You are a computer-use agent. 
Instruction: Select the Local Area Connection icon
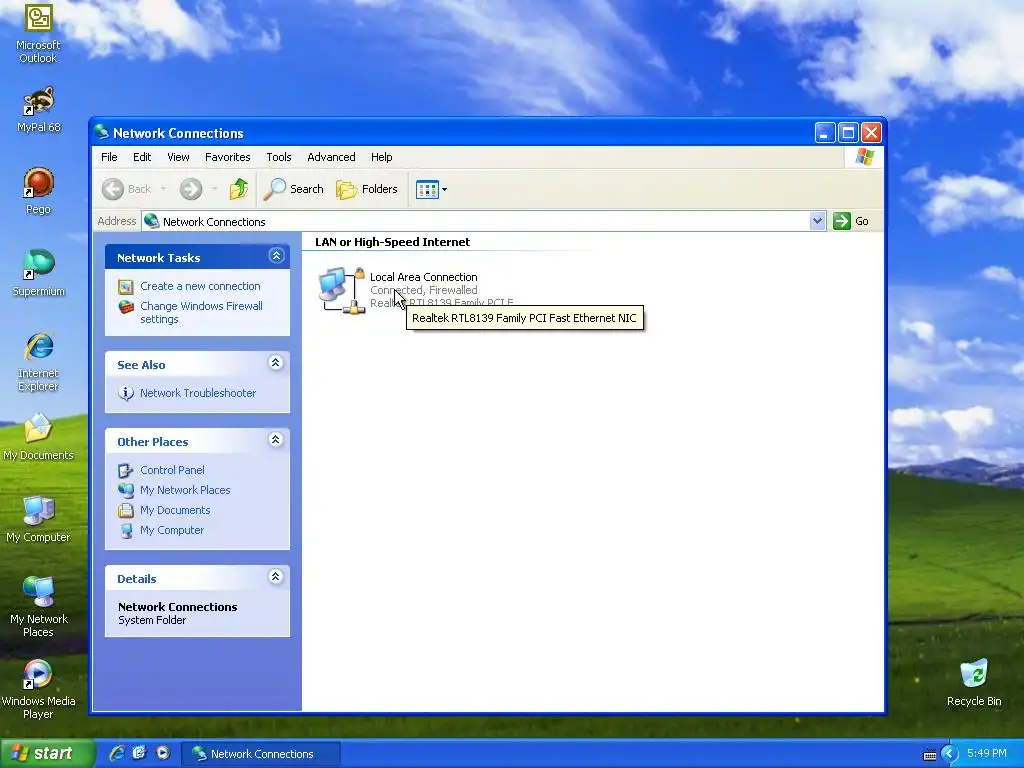pos(342,290)
